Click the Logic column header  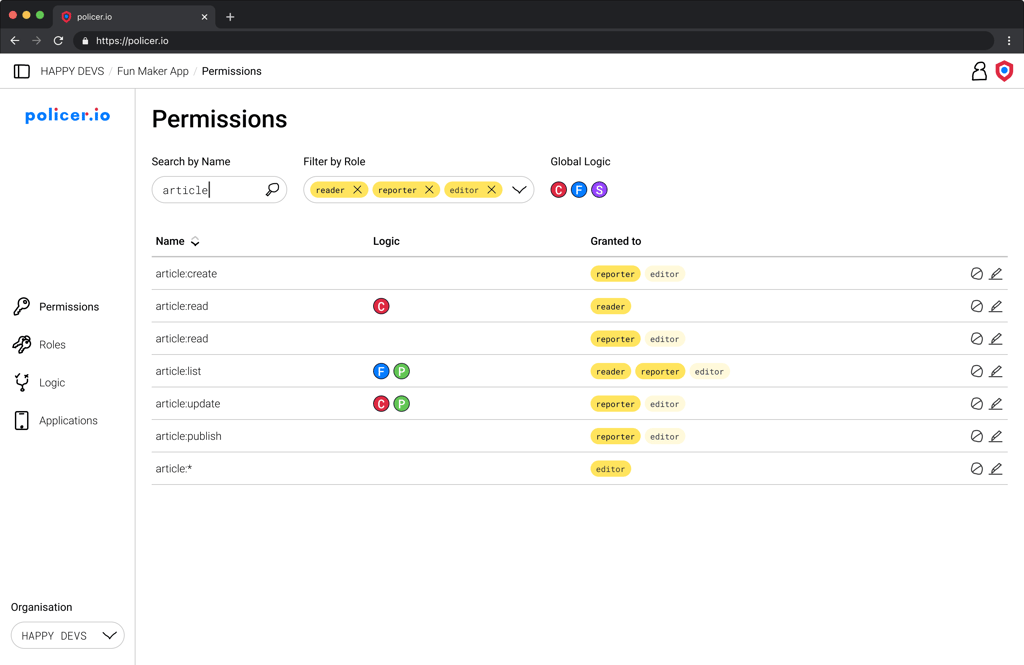click(386, 241)
